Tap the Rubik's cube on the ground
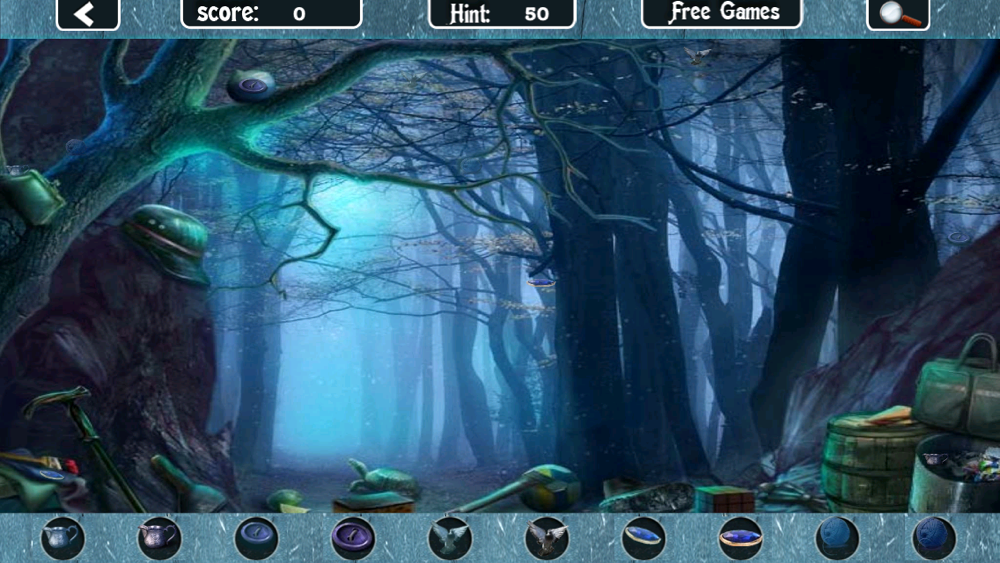1000x563 pixels. tap(724, 499)
